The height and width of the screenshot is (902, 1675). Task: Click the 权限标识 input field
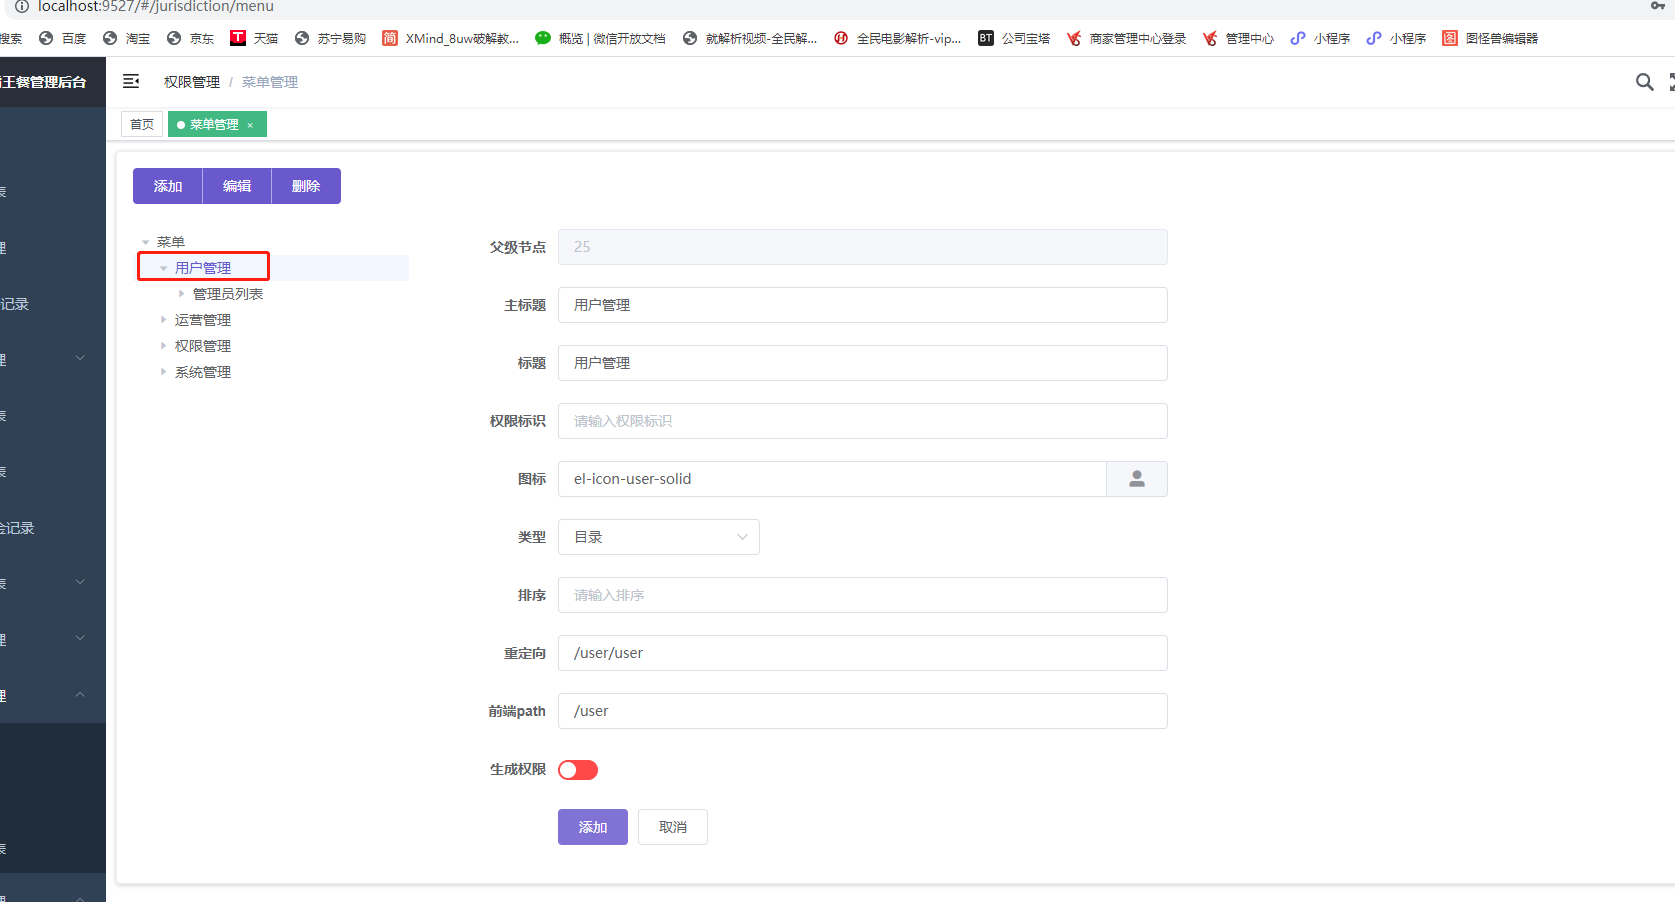coord(862,421)
